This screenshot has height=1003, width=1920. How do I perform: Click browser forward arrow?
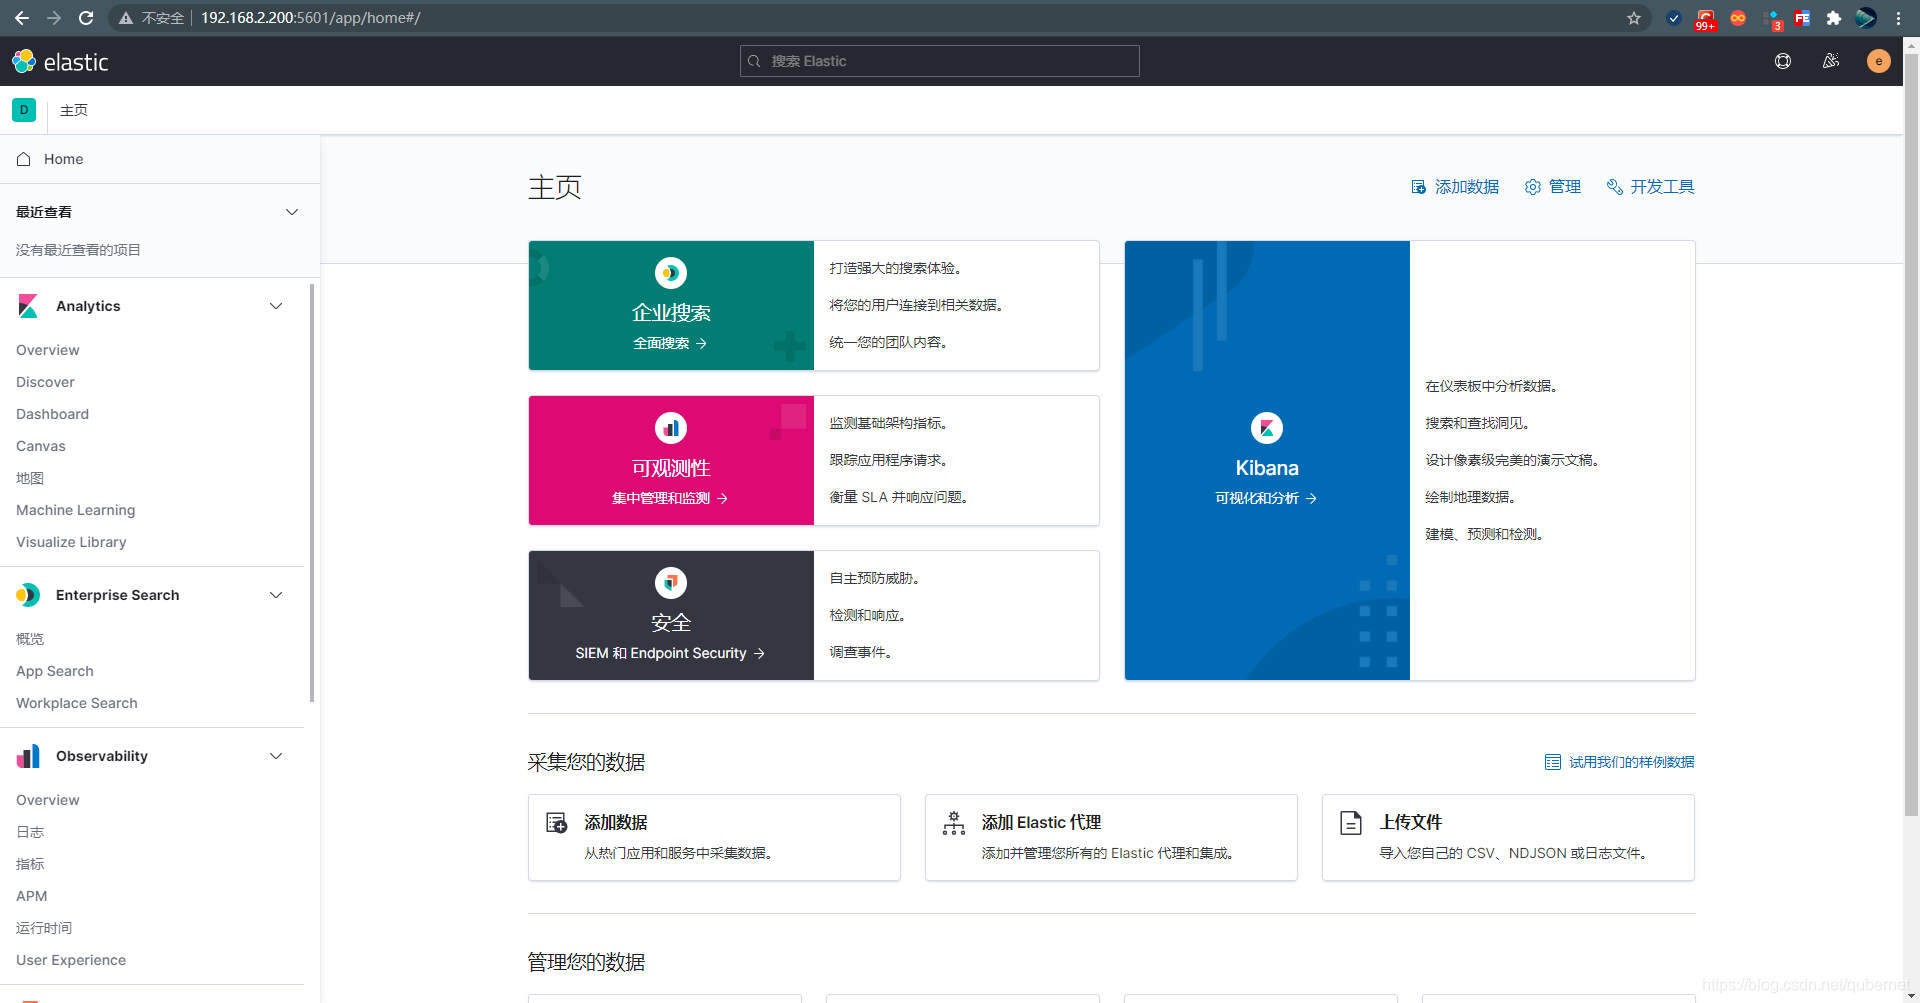[x=54, y=18]
